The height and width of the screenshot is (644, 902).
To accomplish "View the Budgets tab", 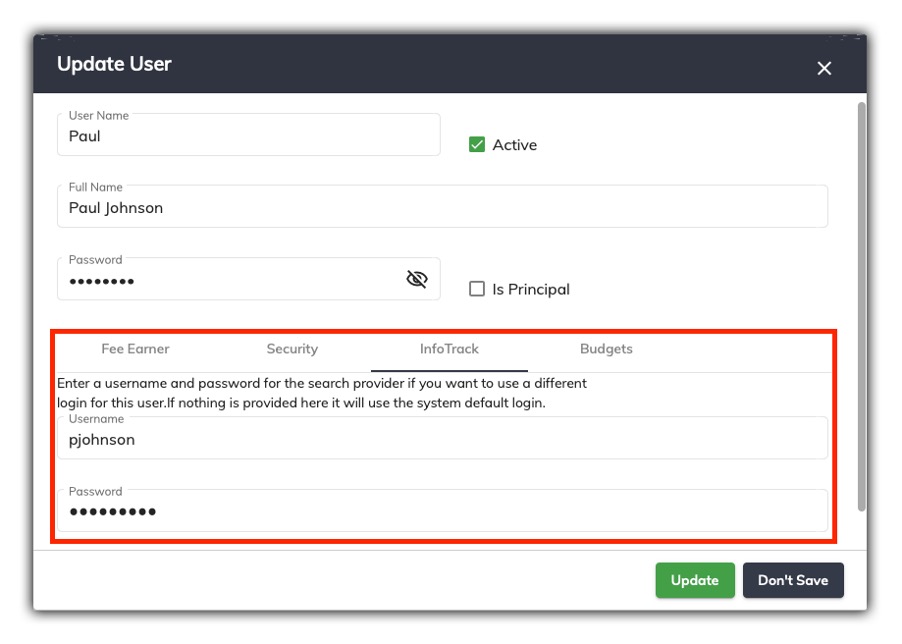I will click(x=604, y=349).
